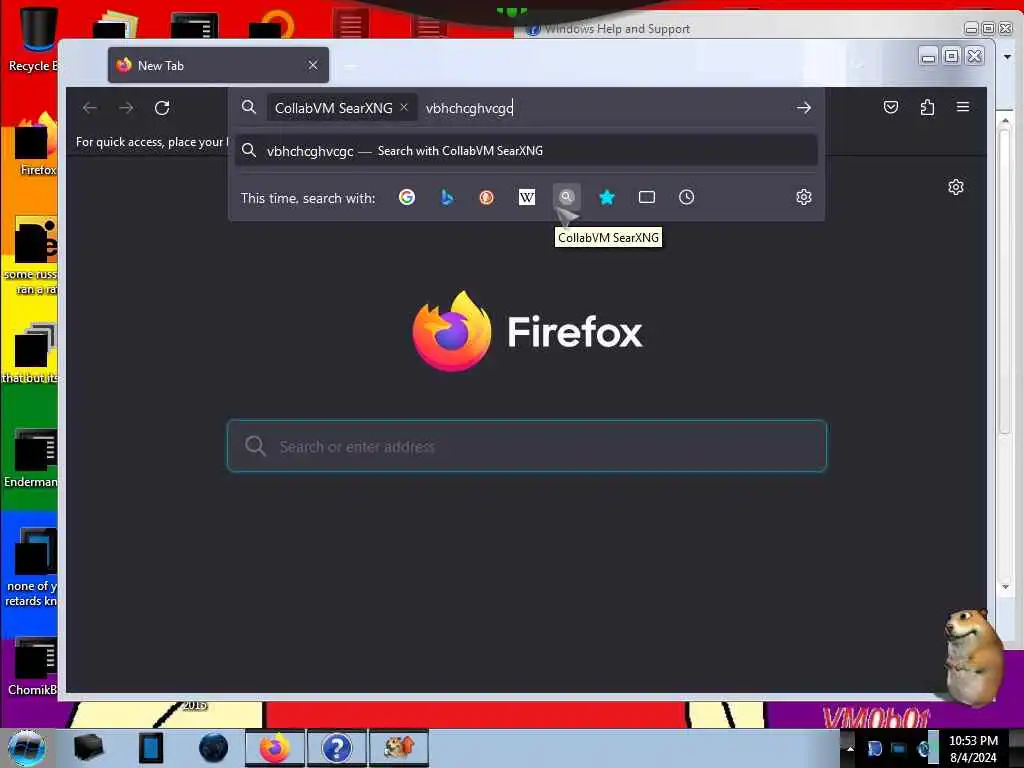Viewport: 1024px width, 768px height.
Task: Click address bar text vbhchcghvcgc
Action: coord(469,108)
